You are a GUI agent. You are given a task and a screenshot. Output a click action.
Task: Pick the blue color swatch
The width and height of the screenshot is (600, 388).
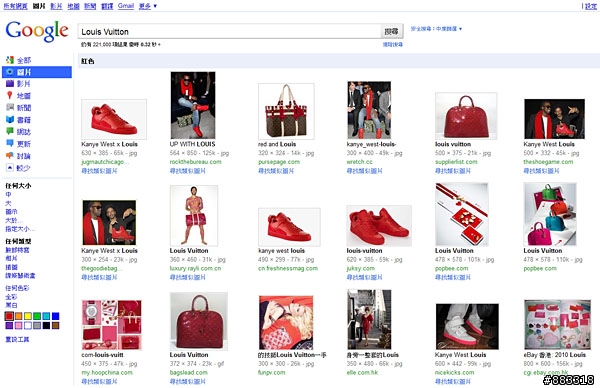[55, 316]
